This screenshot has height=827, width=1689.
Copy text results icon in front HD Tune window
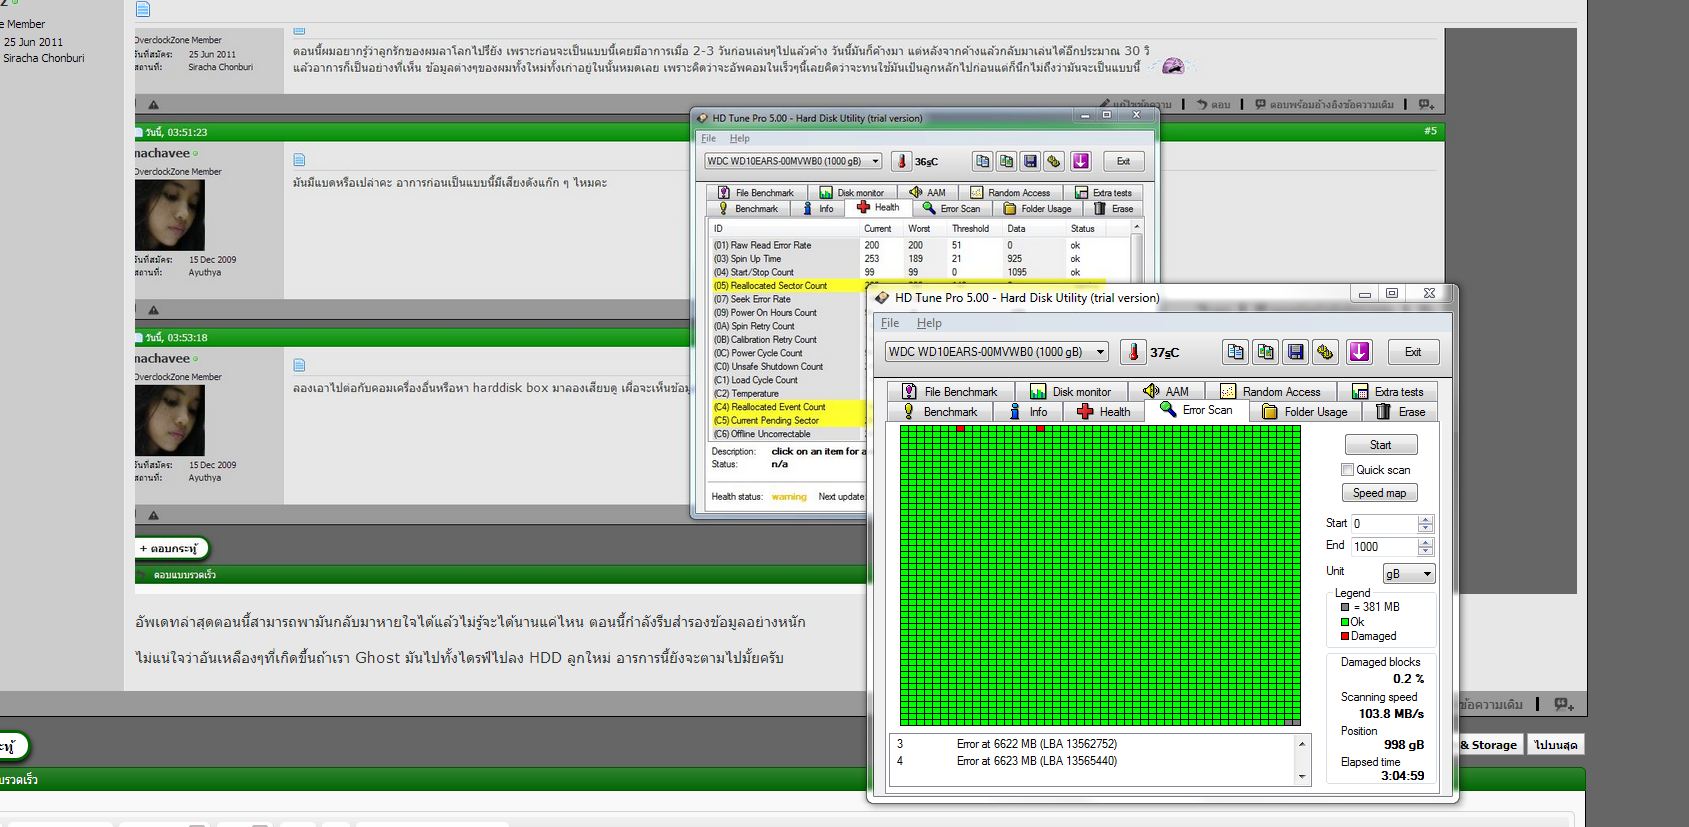click(x=1236, y=352)
